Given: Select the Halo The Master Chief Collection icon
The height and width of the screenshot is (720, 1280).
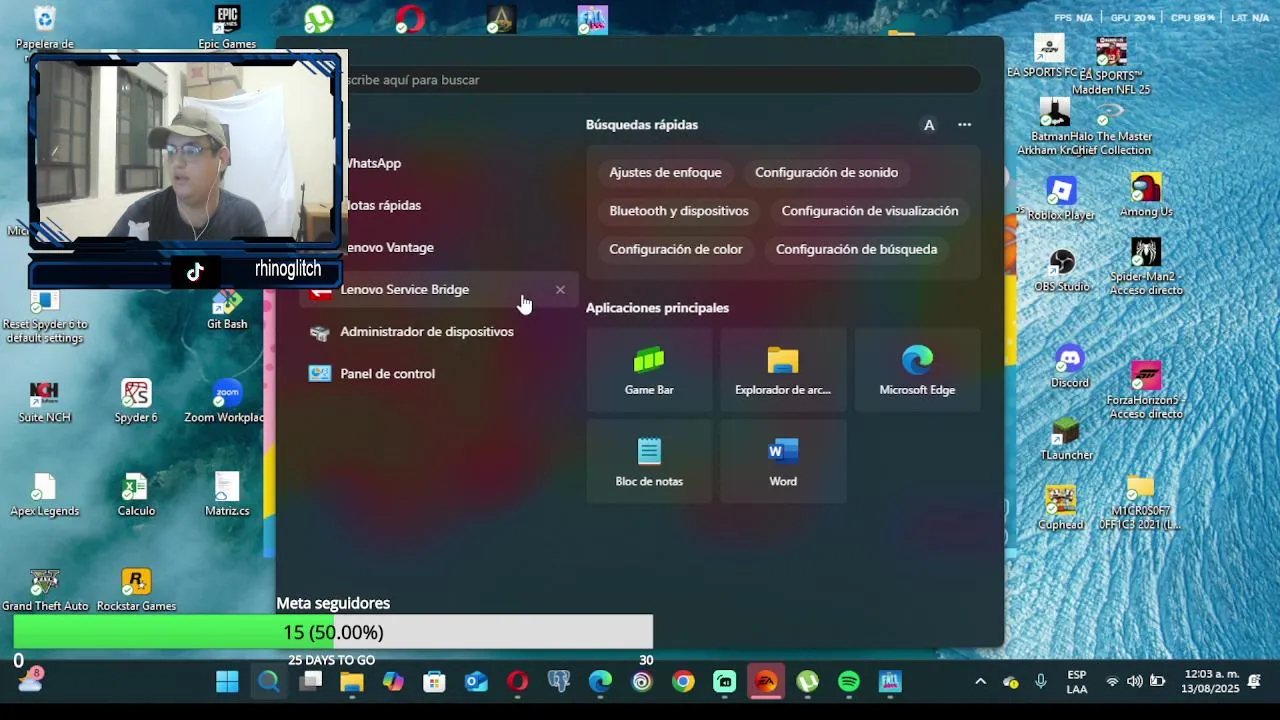Looking at the screenshot, I should click(1111, 128).
